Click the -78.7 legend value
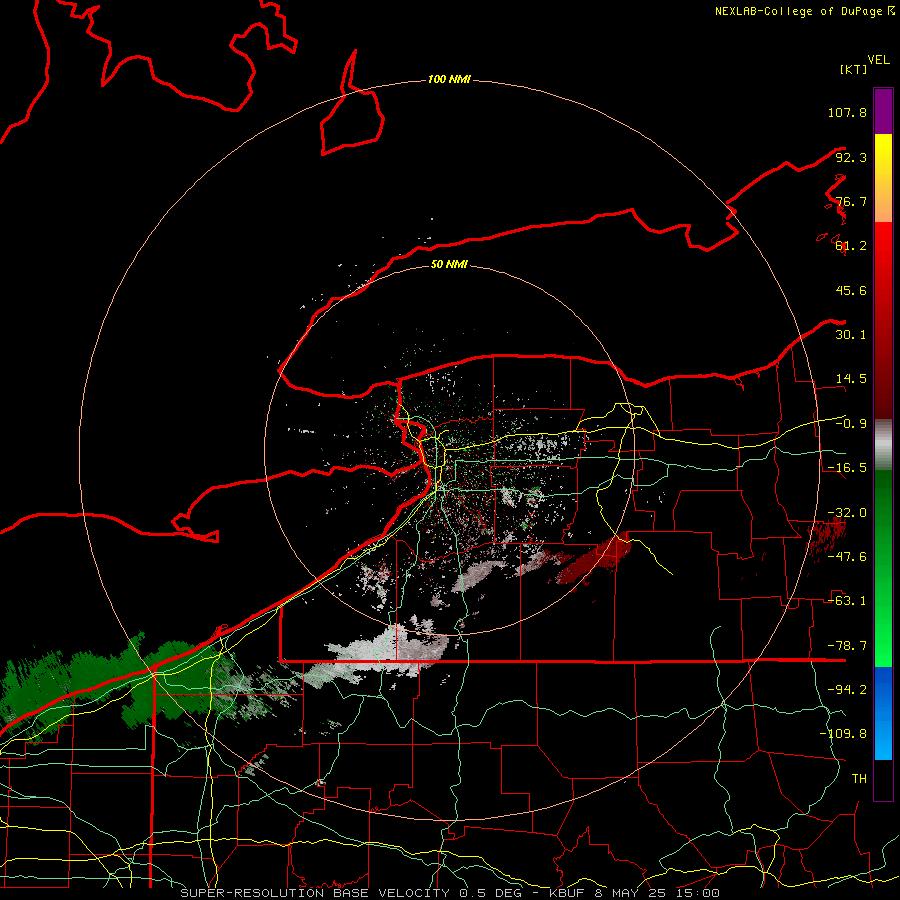Image resolution: width=900 pixels, height=900 pixels. 847,646
